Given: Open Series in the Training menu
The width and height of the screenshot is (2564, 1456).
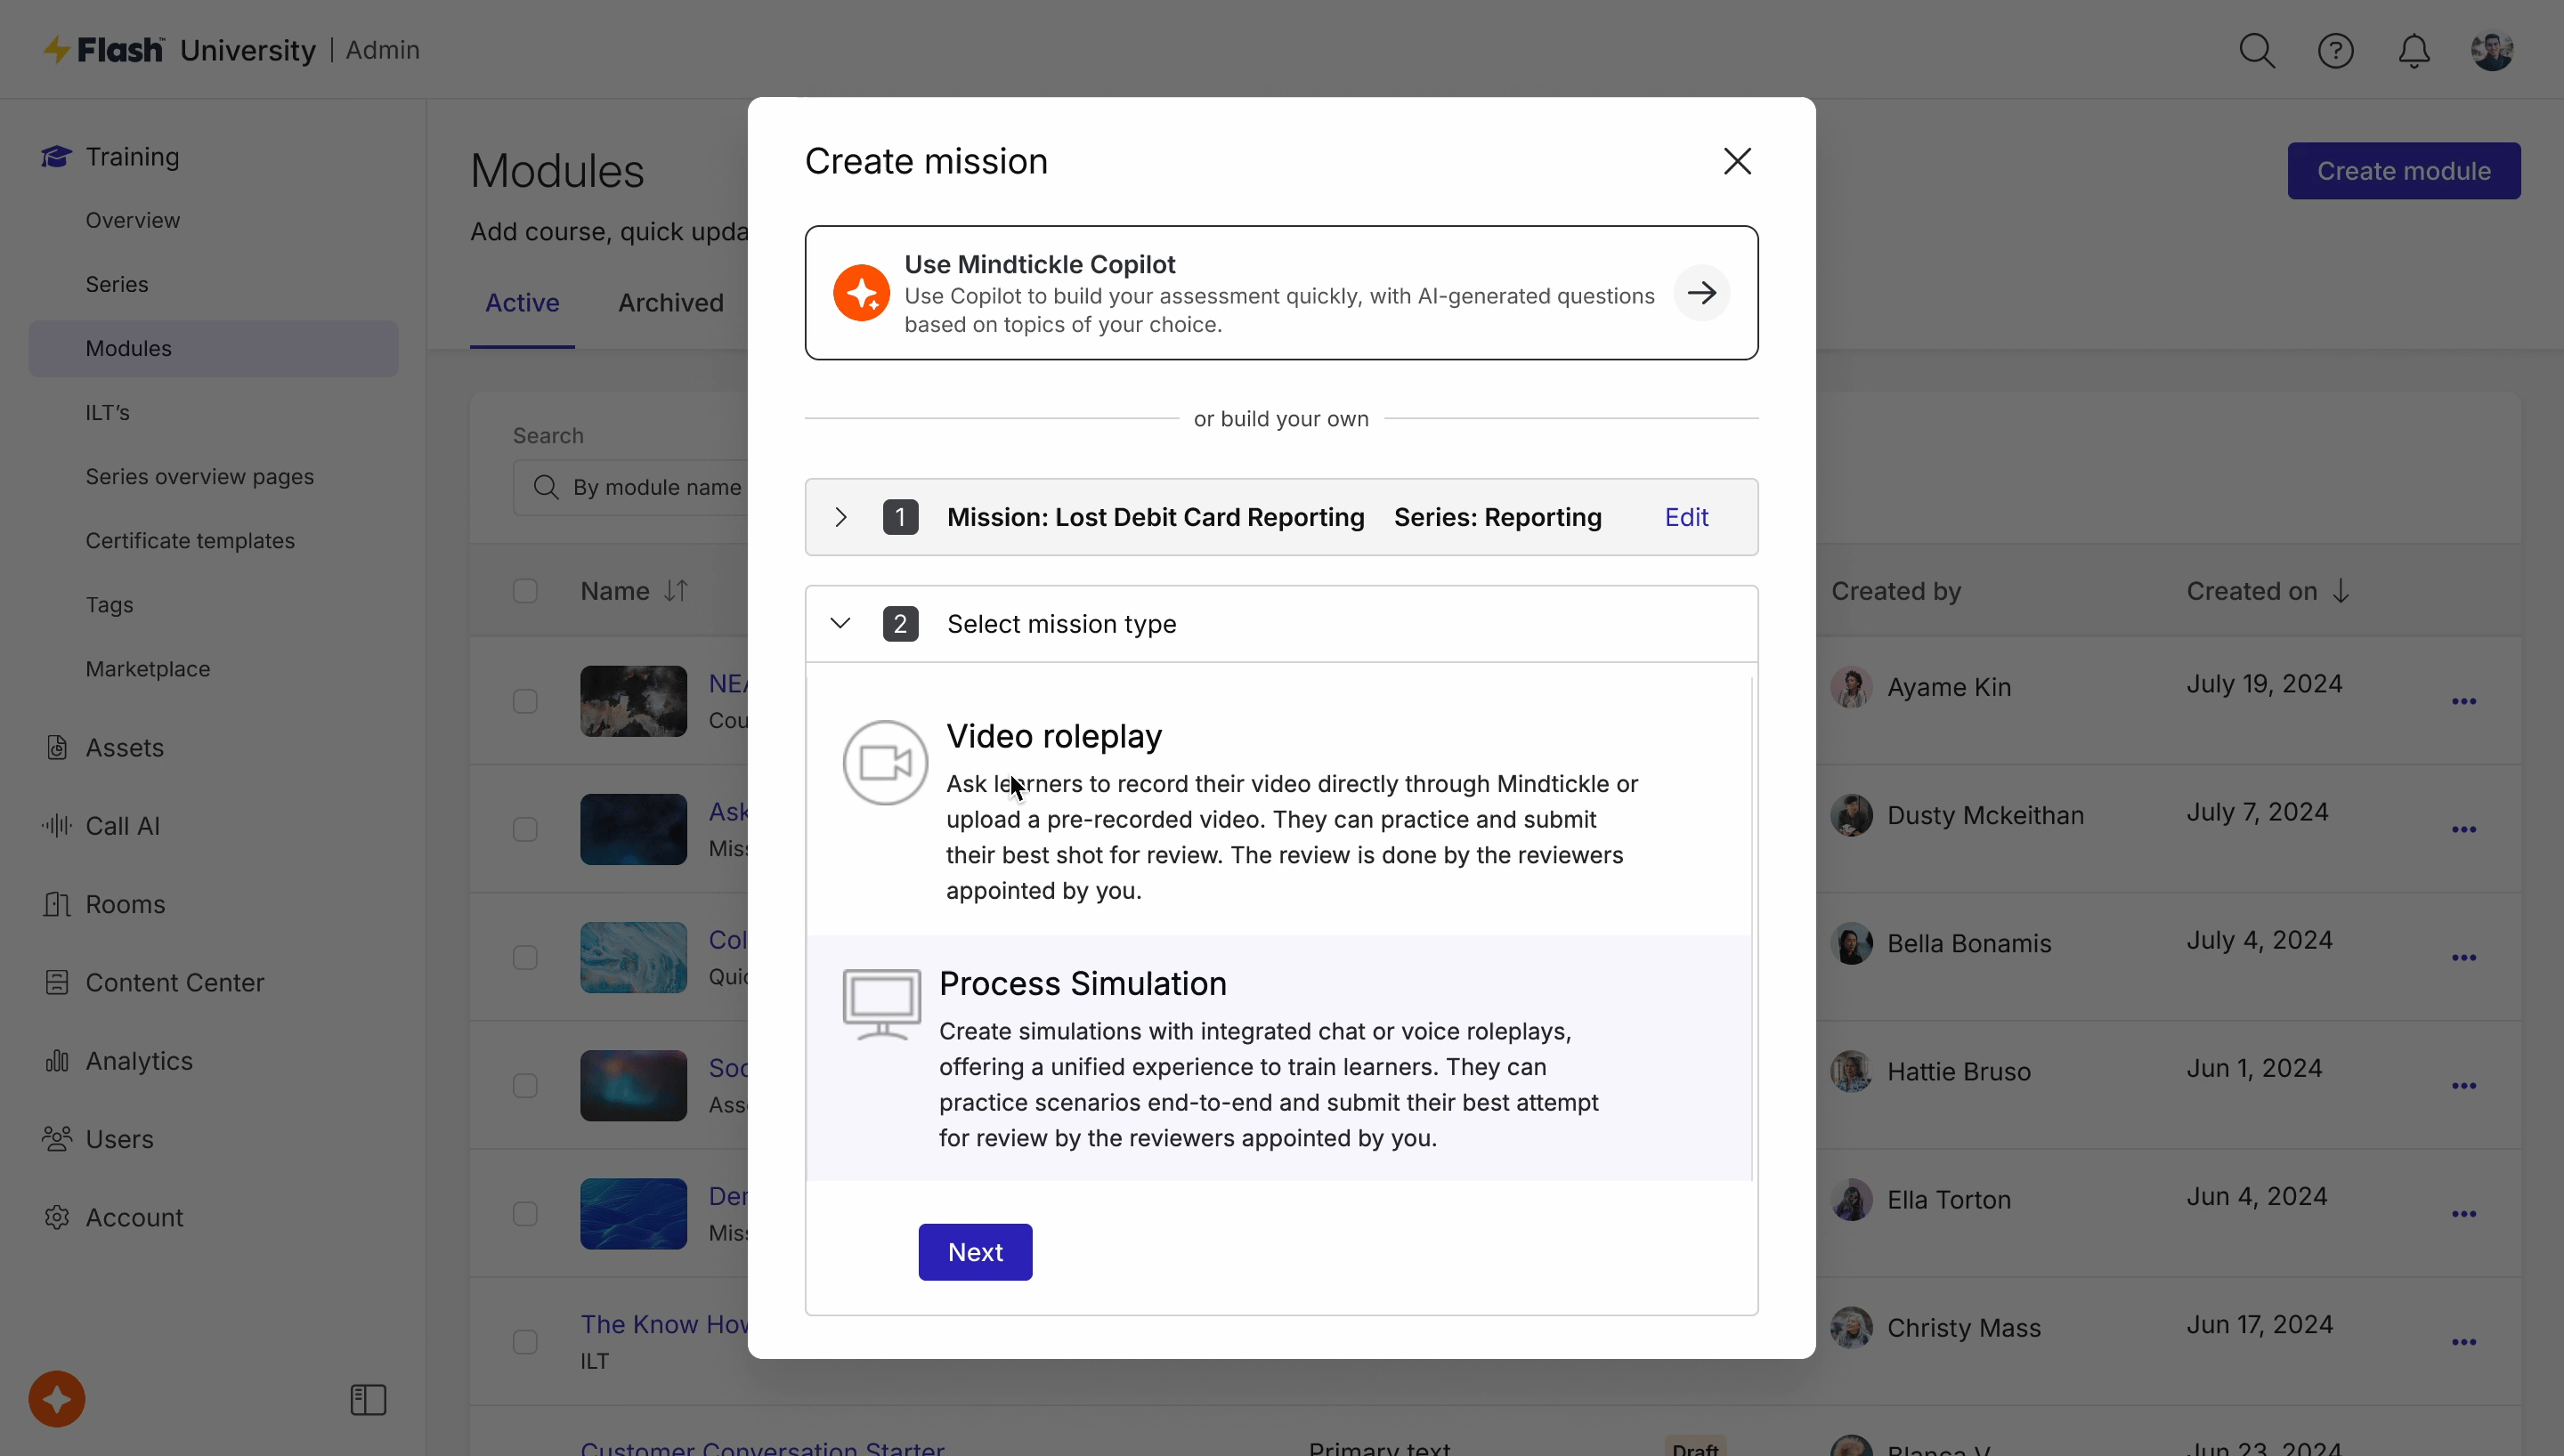Looking at the screenshot, I should pyautogui.click(x=117, y=284).
